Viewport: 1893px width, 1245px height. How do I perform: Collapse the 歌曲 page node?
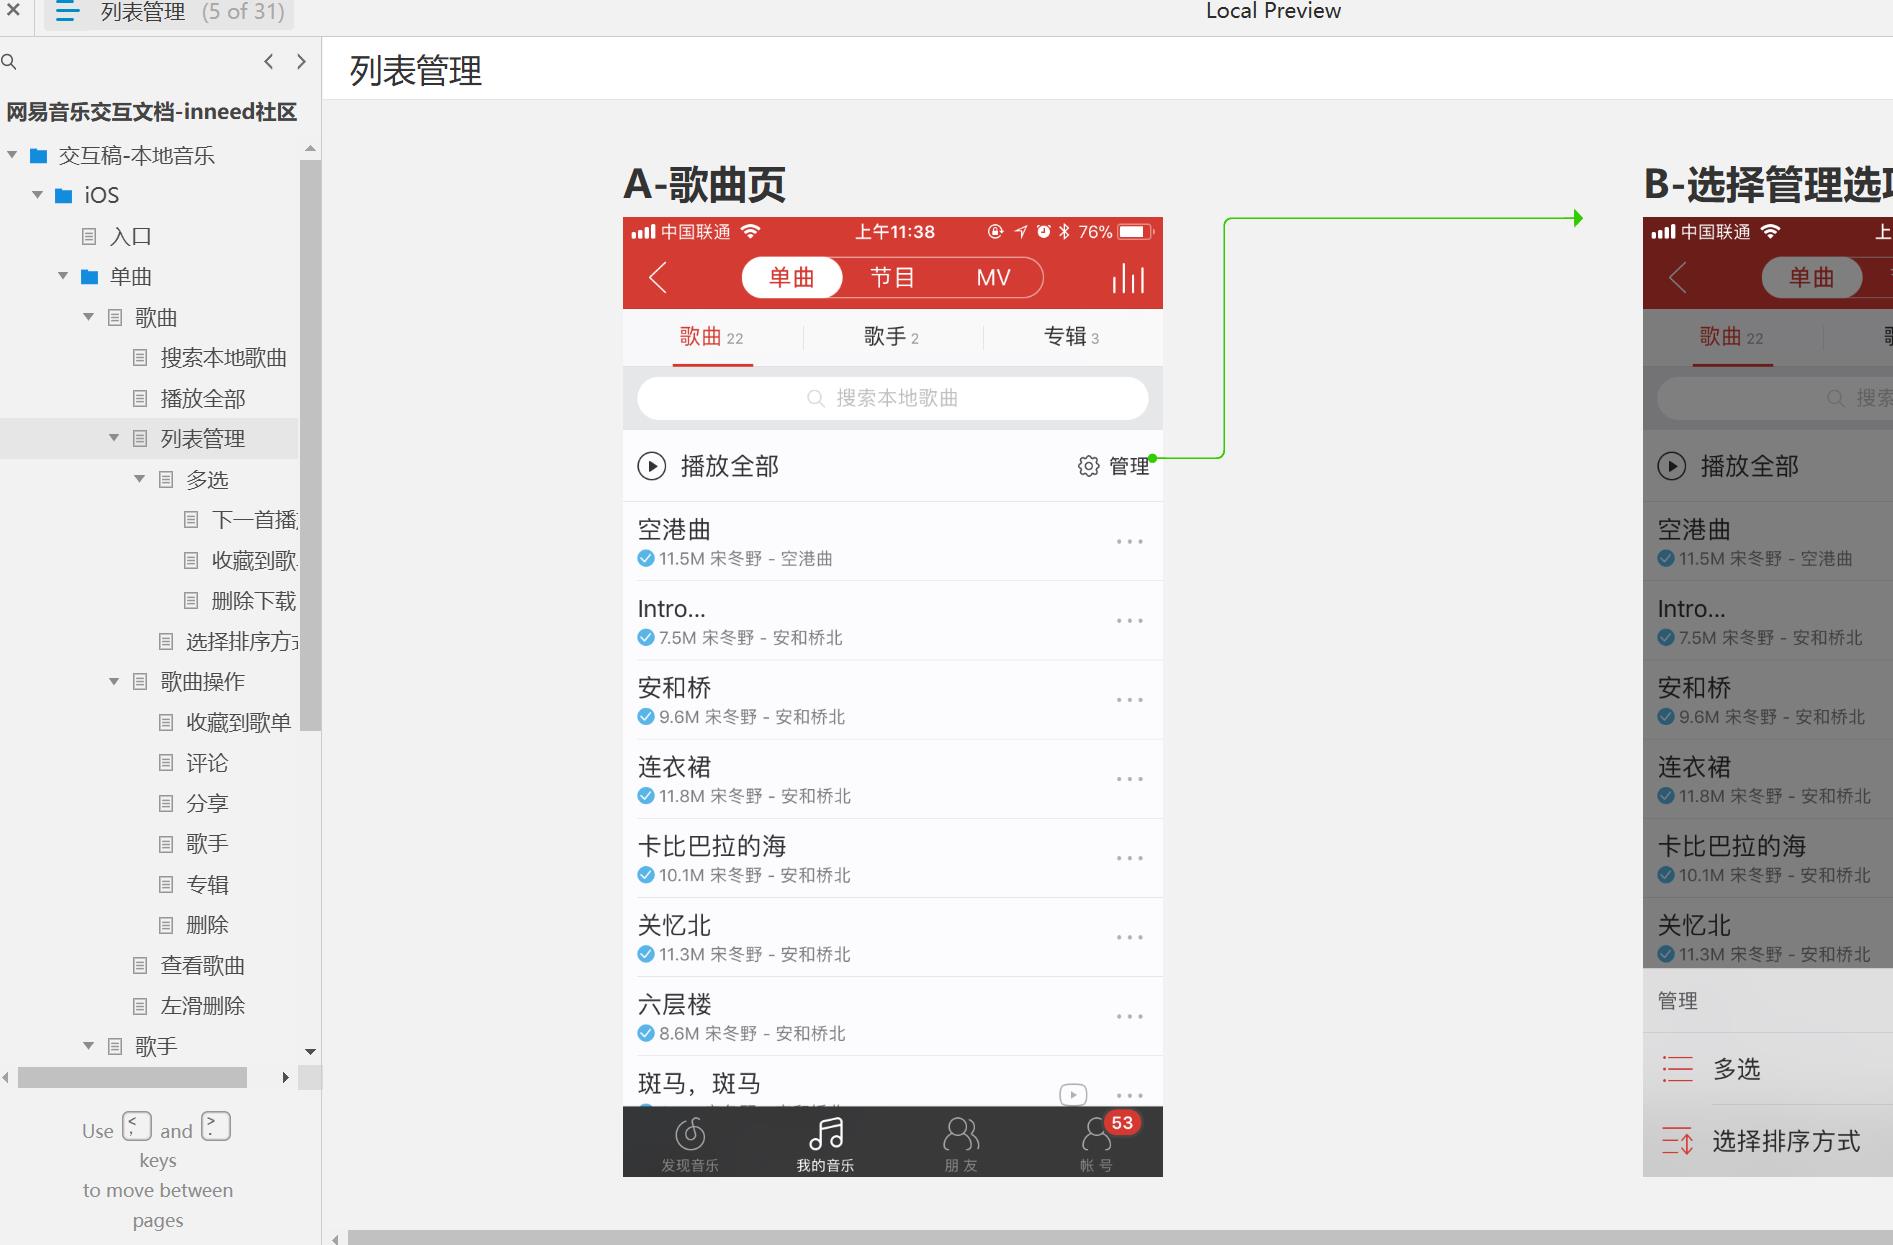(88, 317)
